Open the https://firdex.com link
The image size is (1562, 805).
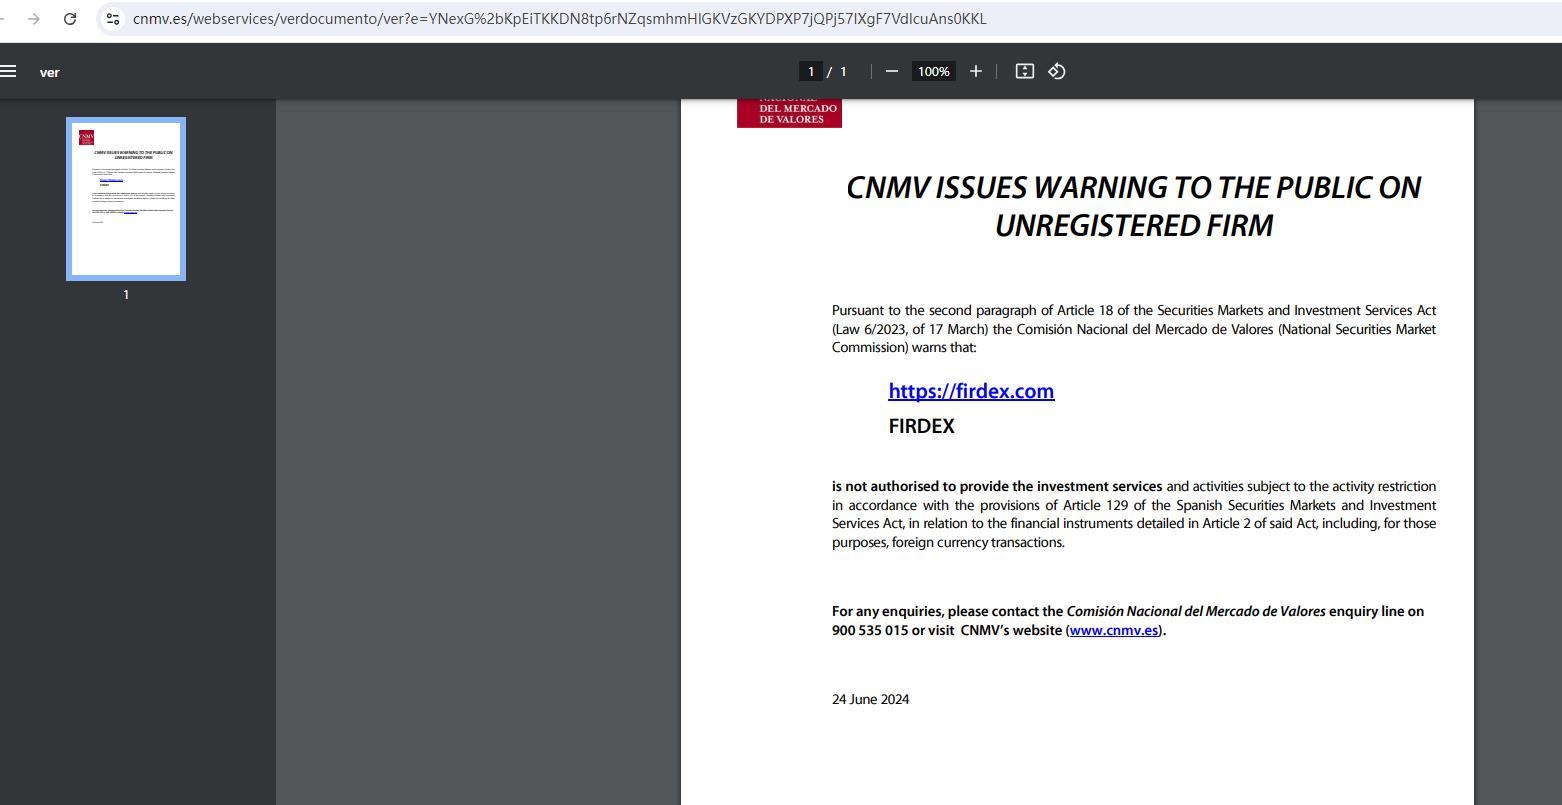971,391
